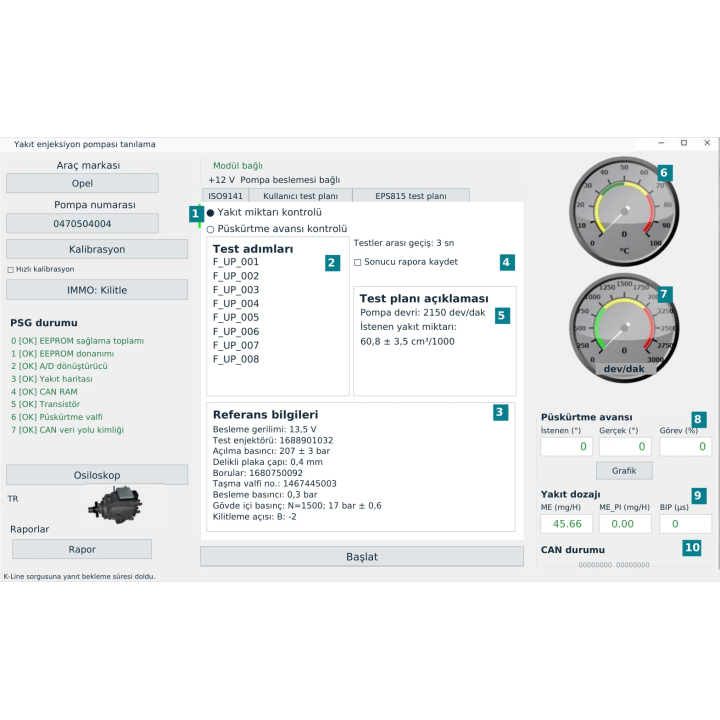Click the ME_PI (mg/H) field showing 0.00
The image size is (720, 720).
coord(625,524)
